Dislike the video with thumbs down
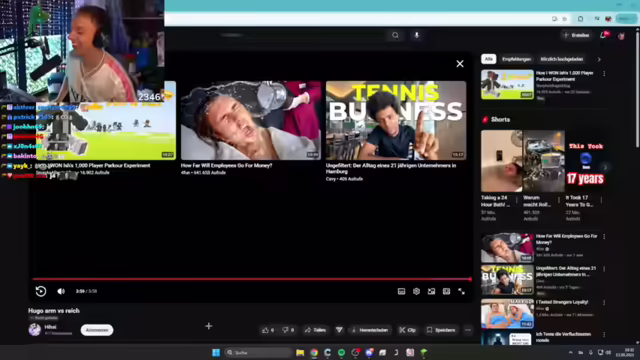 tap(288, 330)
